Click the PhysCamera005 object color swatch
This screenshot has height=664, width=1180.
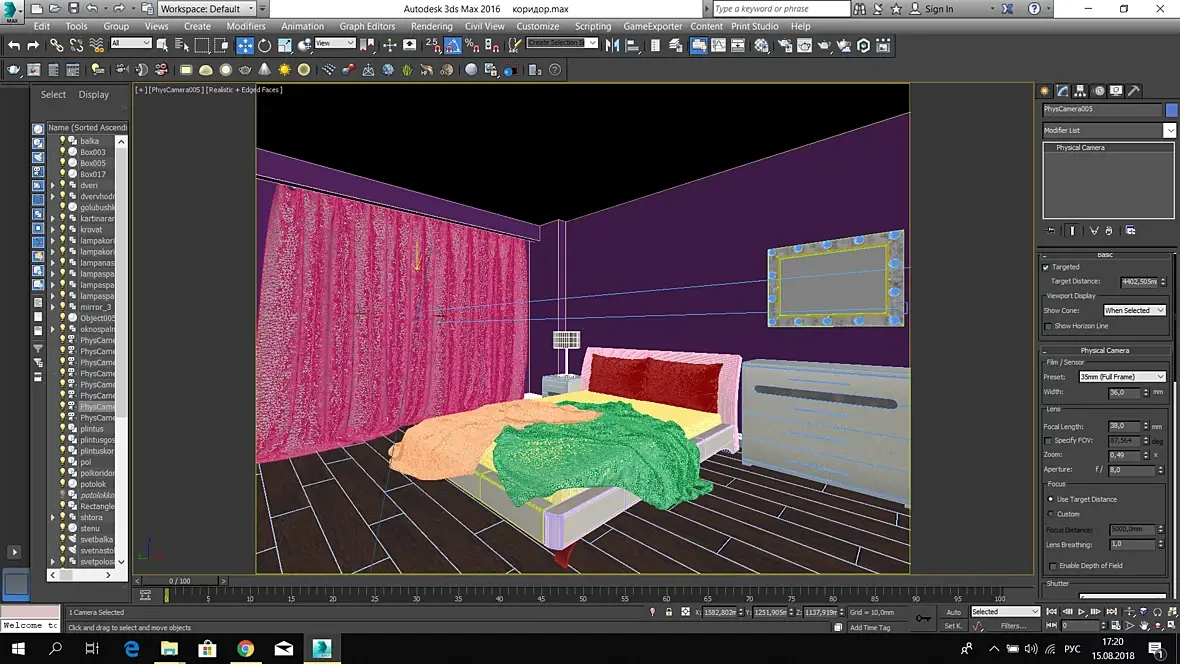1171,110
